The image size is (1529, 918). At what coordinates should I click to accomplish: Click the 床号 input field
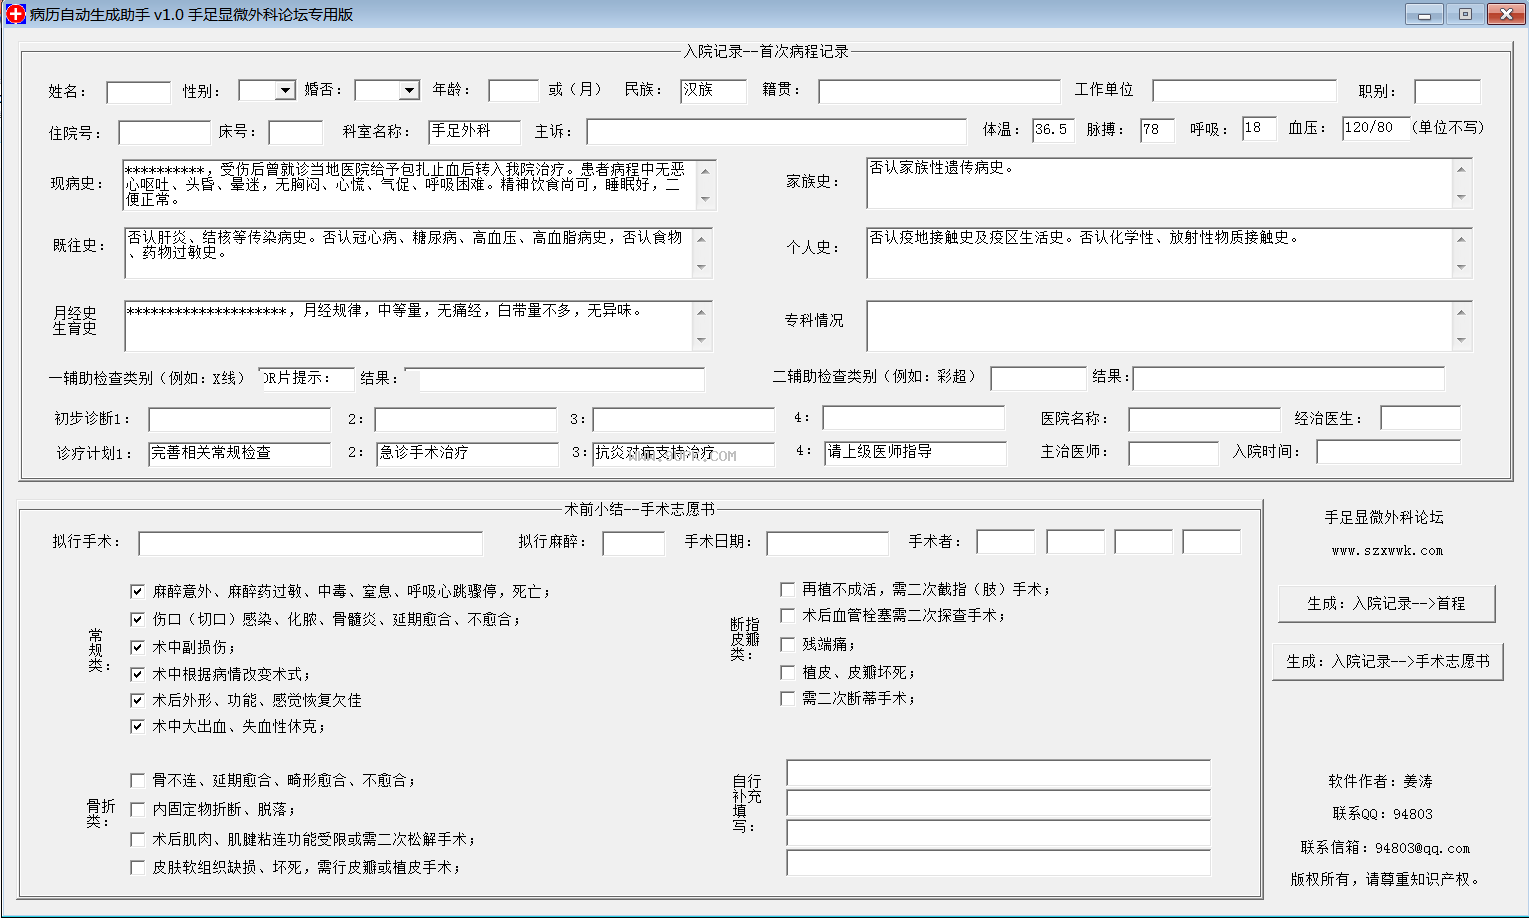click(x=295, y=133)
